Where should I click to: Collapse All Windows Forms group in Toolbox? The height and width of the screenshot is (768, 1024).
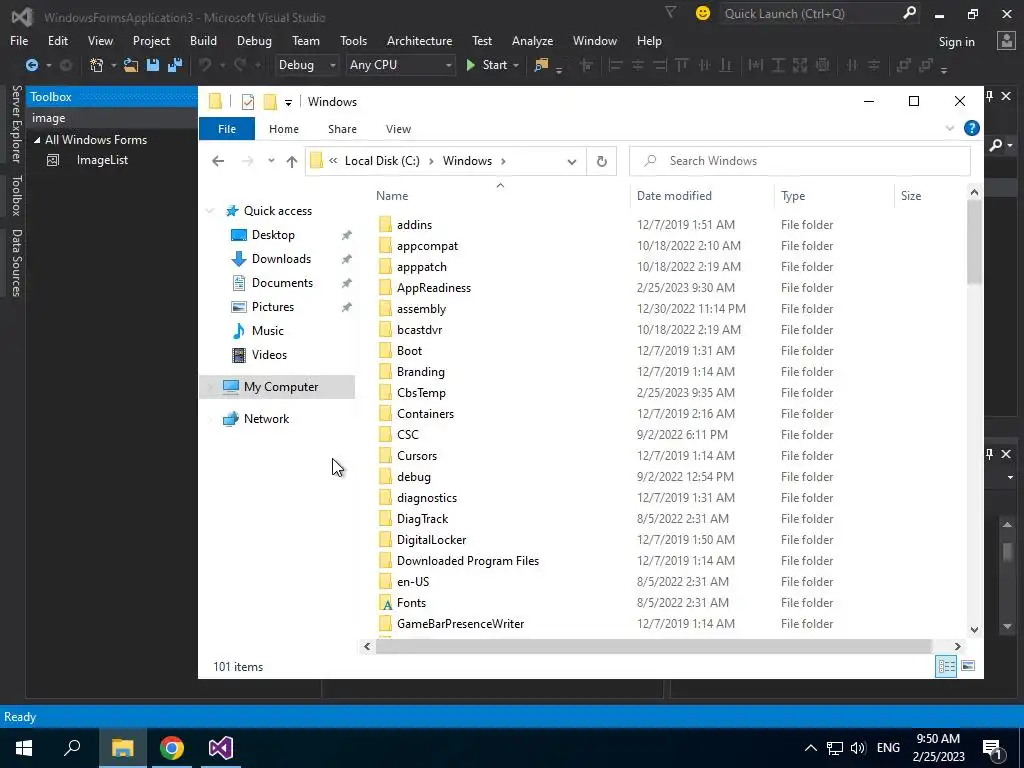pyautogui.click(x=37, y=140)
